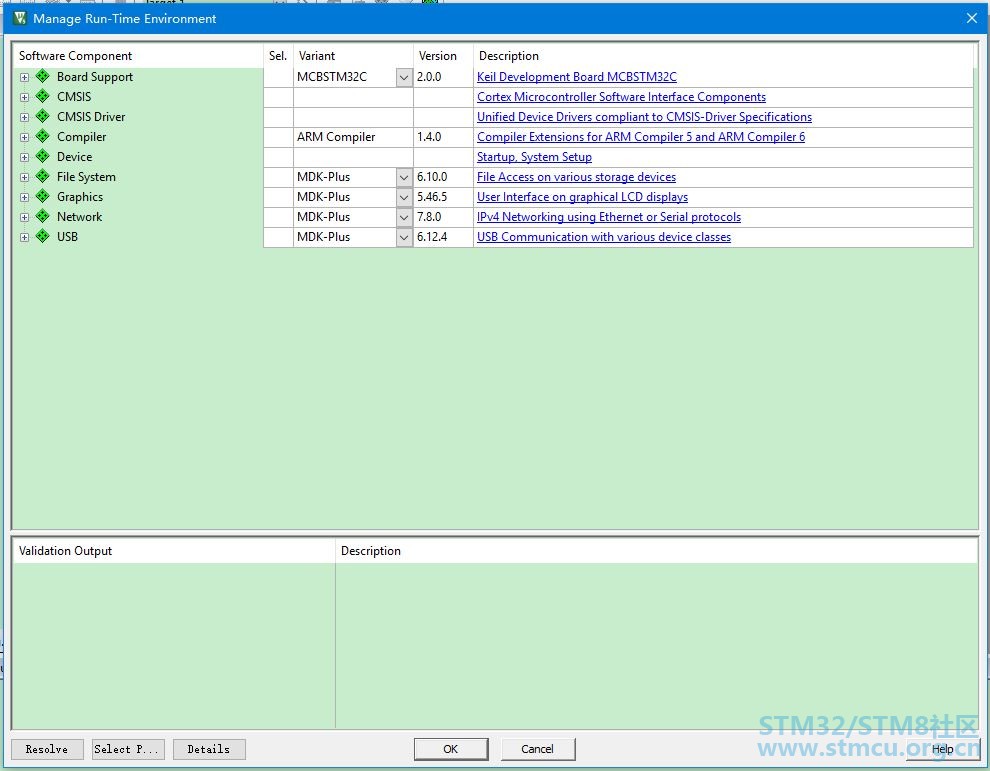Open IPv4 Networking using Ethernet link
Viewport: 990px width, 771px height.
(609, 217)
